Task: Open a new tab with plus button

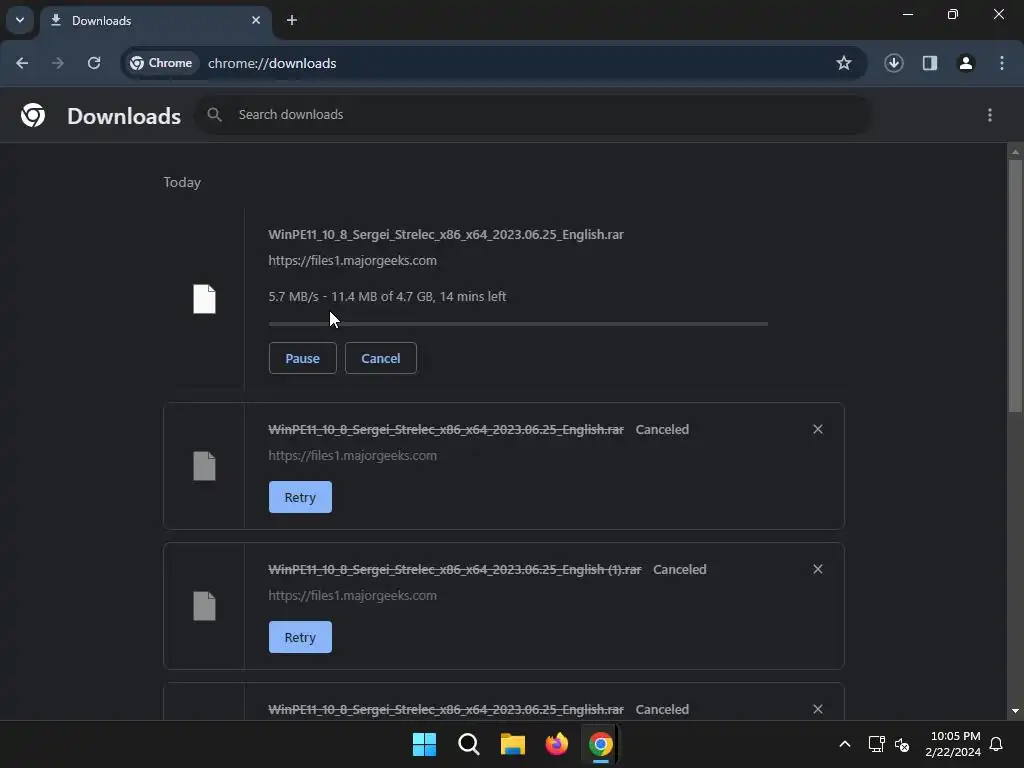Action: (292, 20)
